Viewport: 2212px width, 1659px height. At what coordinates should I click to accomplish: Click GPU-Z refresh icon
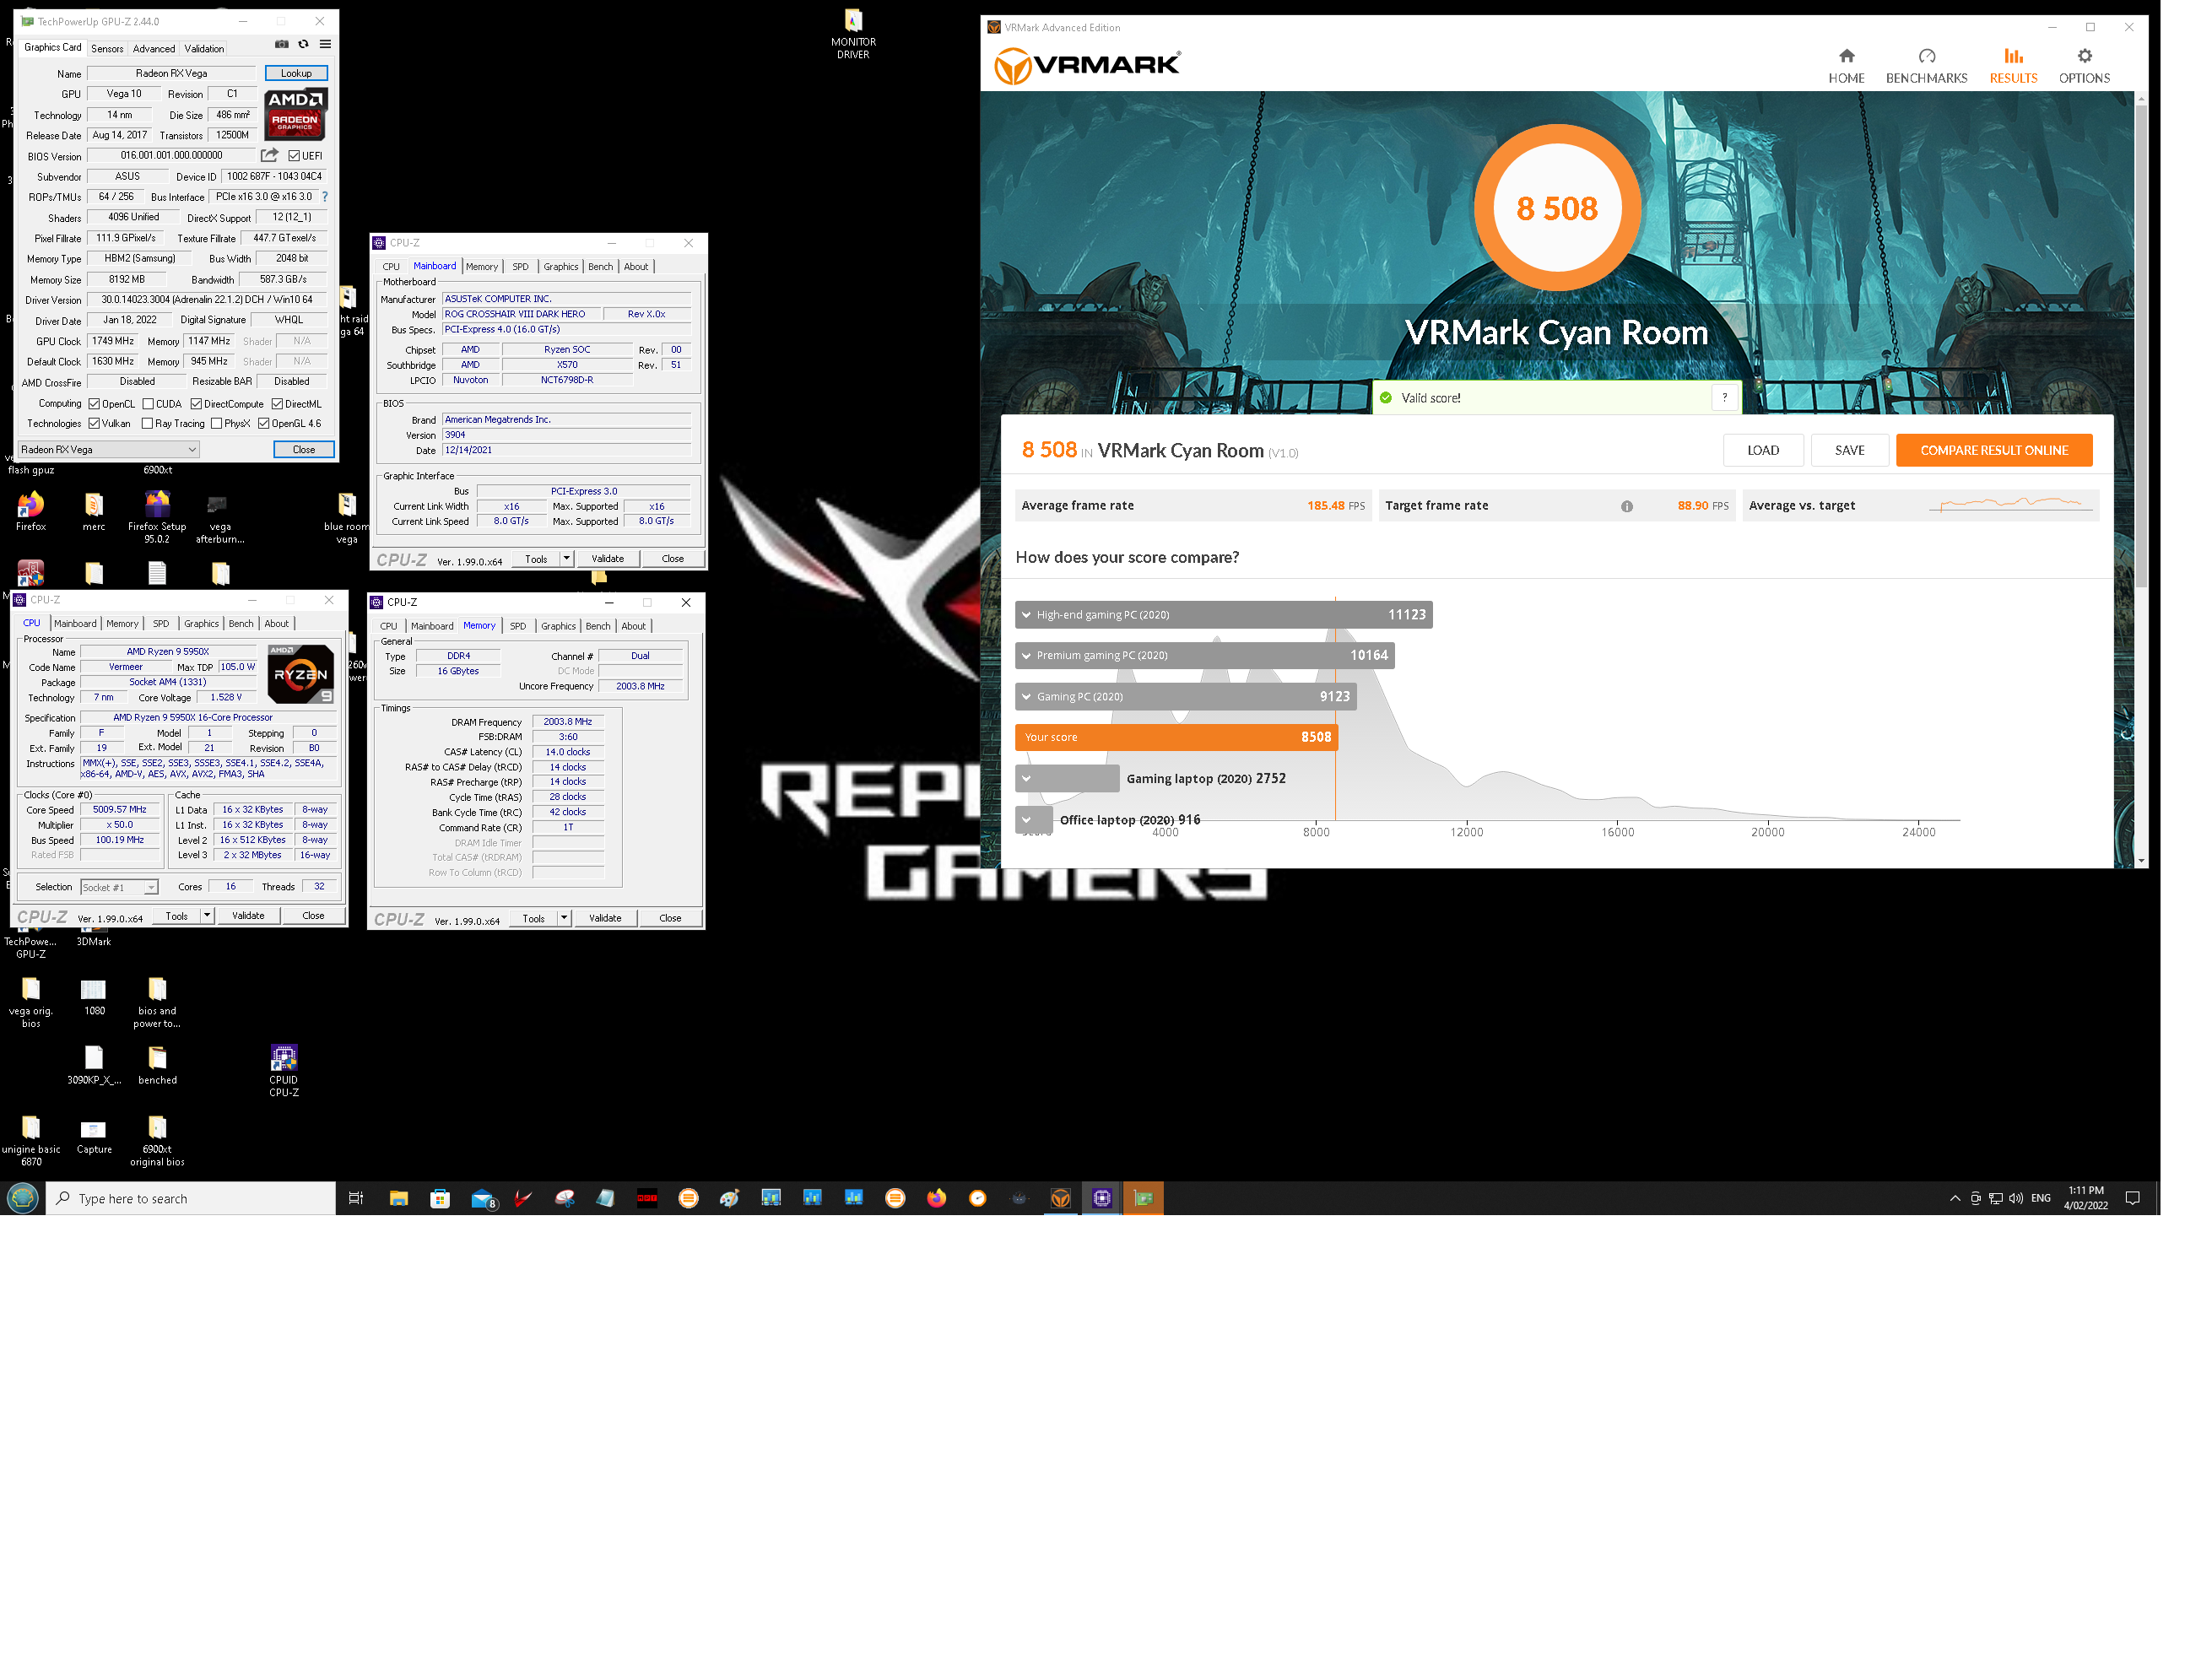(303, 44)
